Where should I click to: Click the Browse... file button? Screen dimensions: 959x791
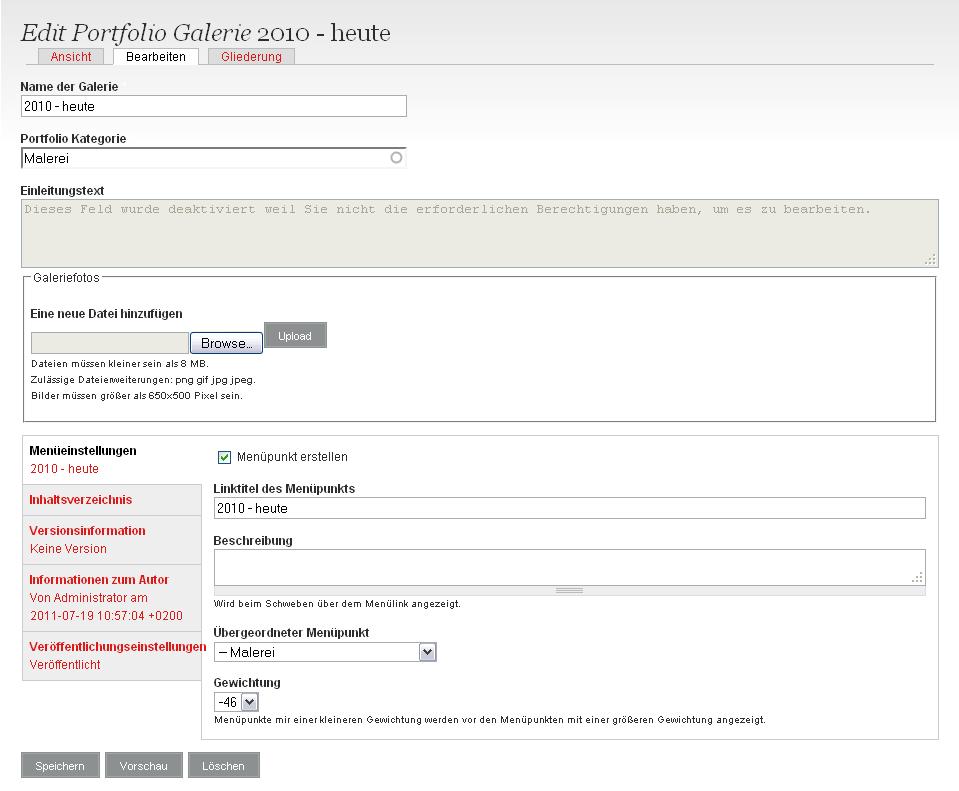point(226,343)
